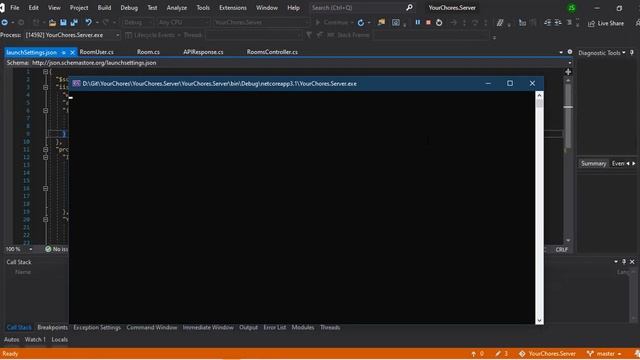Click the Hot Reload refresh icon

[x=361, y=23]
